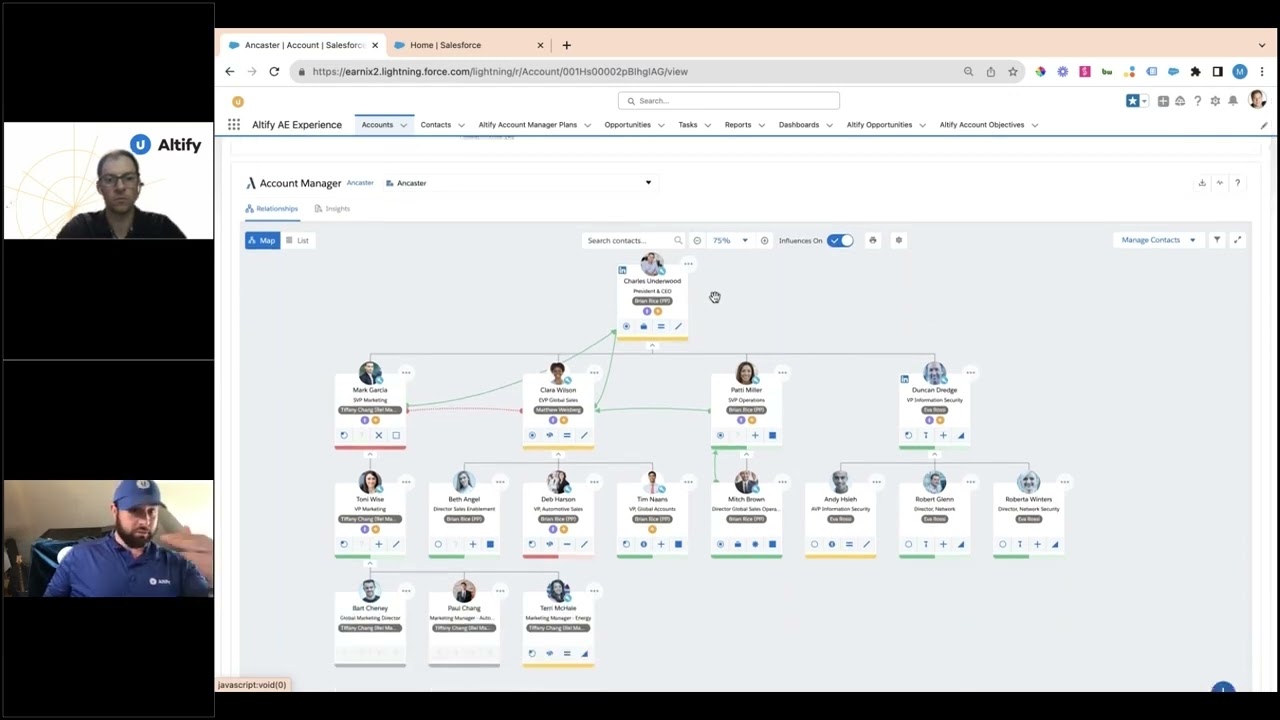This screenshot has height=720, width=1280.
Task: Click zoom out minus button beside 75%
Action: 697,240
